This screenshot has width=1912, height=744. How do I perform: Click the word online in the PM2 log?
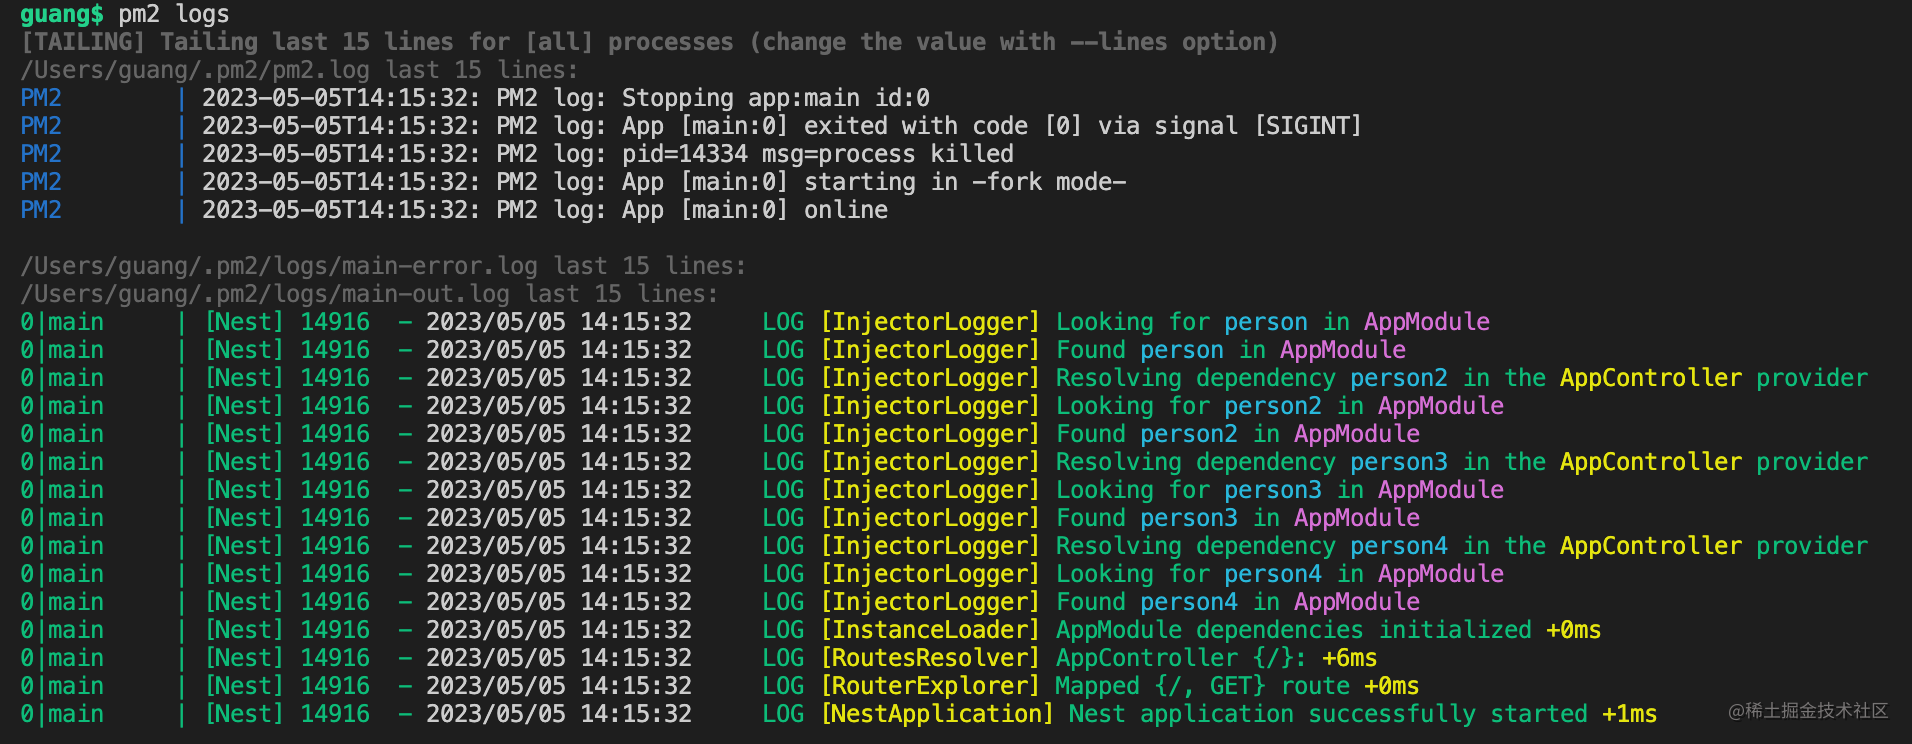[846, 210]
